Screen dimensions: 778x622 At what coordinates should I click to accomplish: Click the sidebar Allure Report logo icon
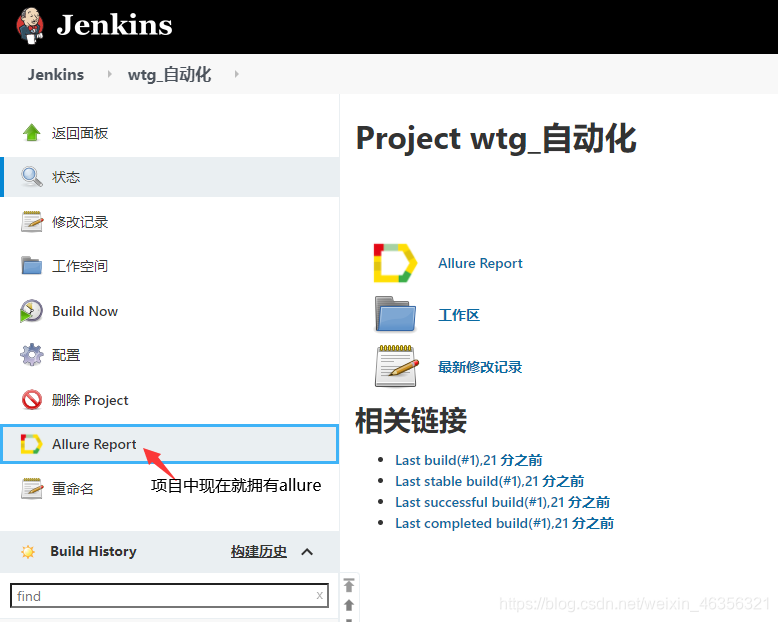[31, 444]
